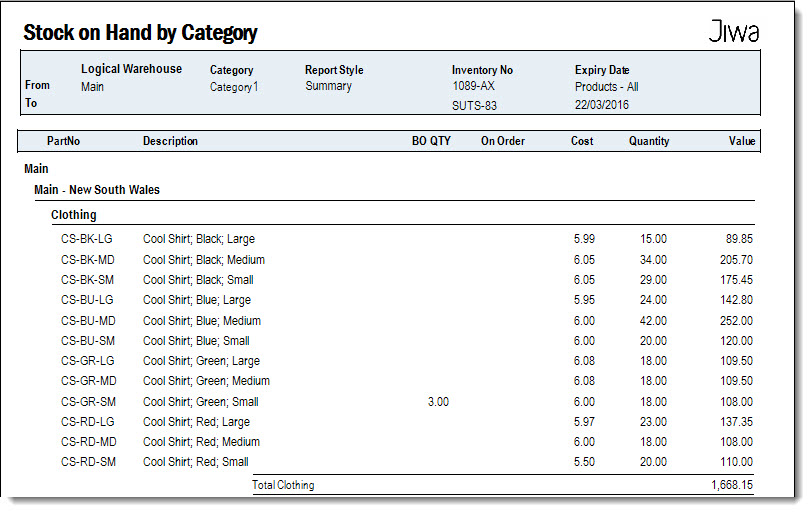Select the 'Main - New South Wales' group heading
The image size is (810, 512).
(97, 190)
